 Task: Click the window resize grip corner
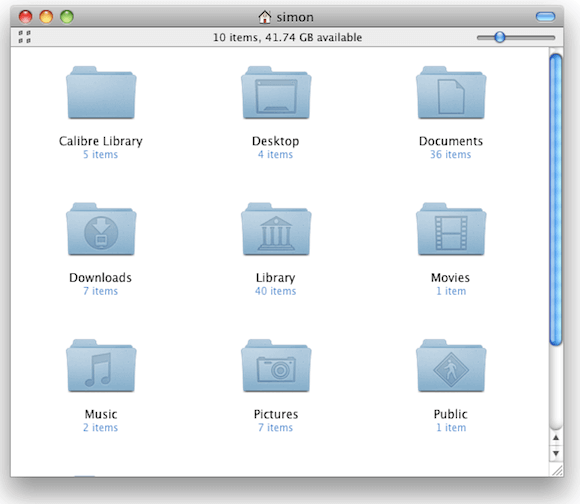[557, 470]
